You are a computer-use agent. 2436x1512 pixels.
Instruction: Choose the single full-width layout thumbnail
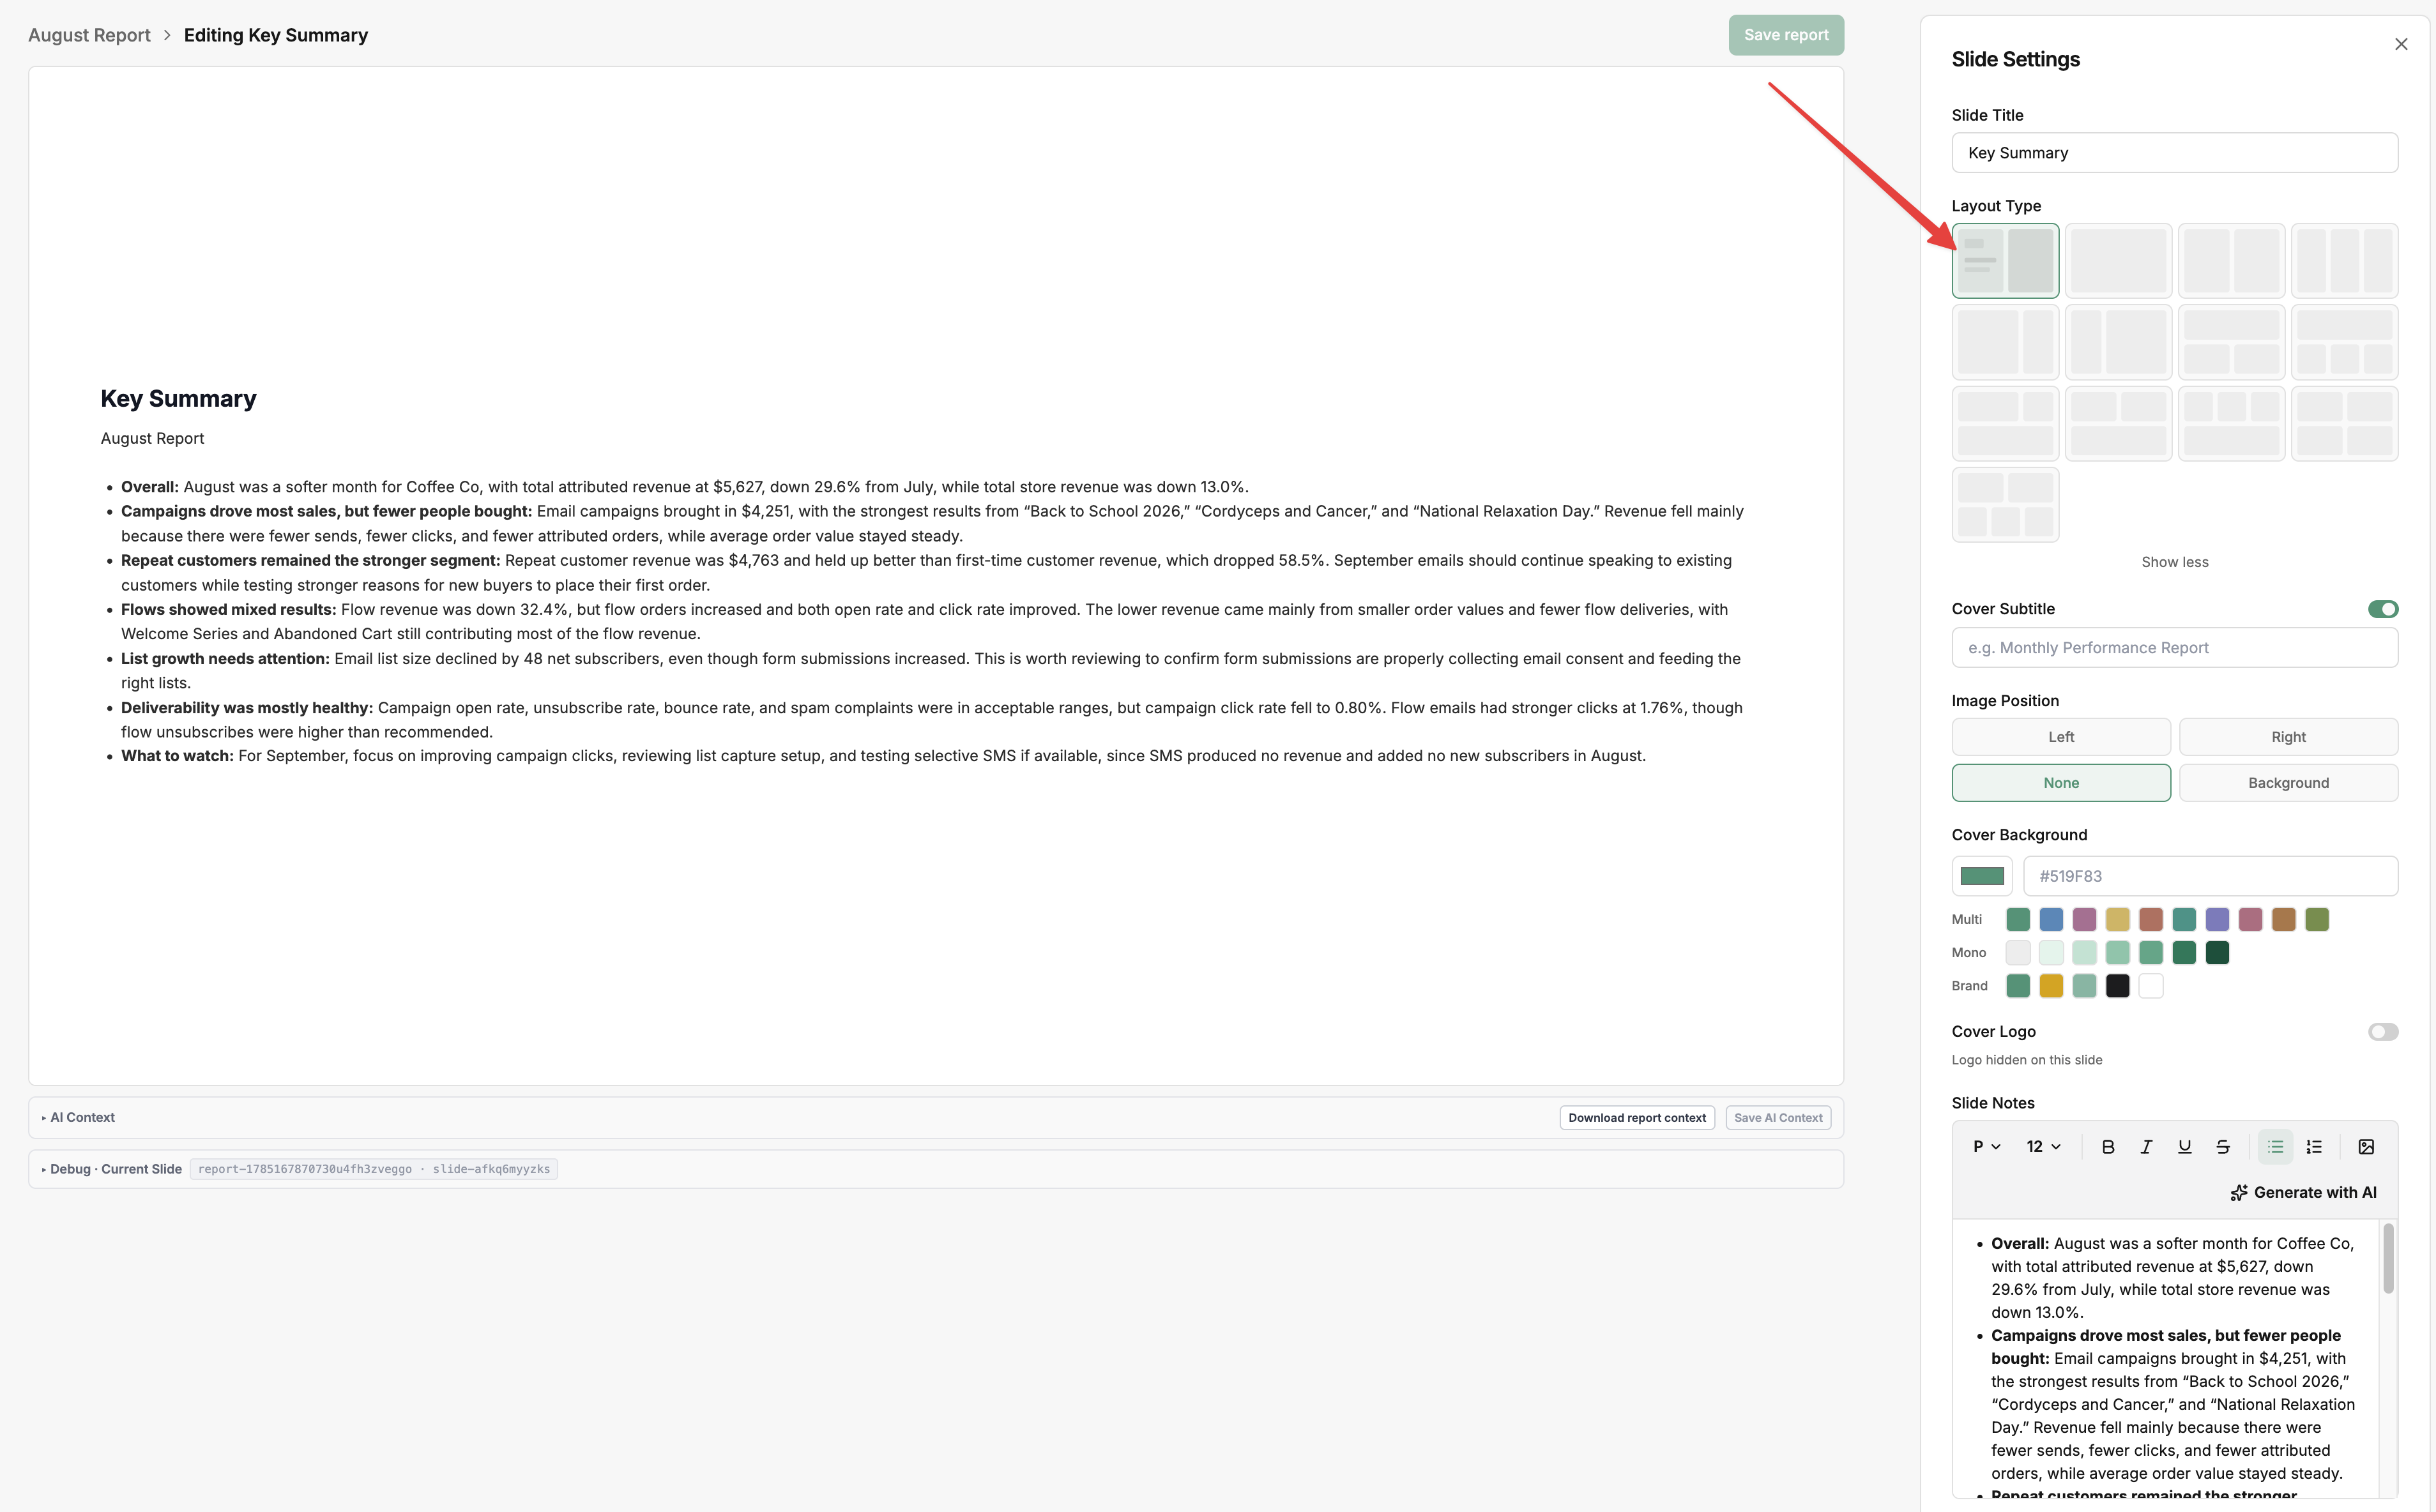click(2118, 261)
